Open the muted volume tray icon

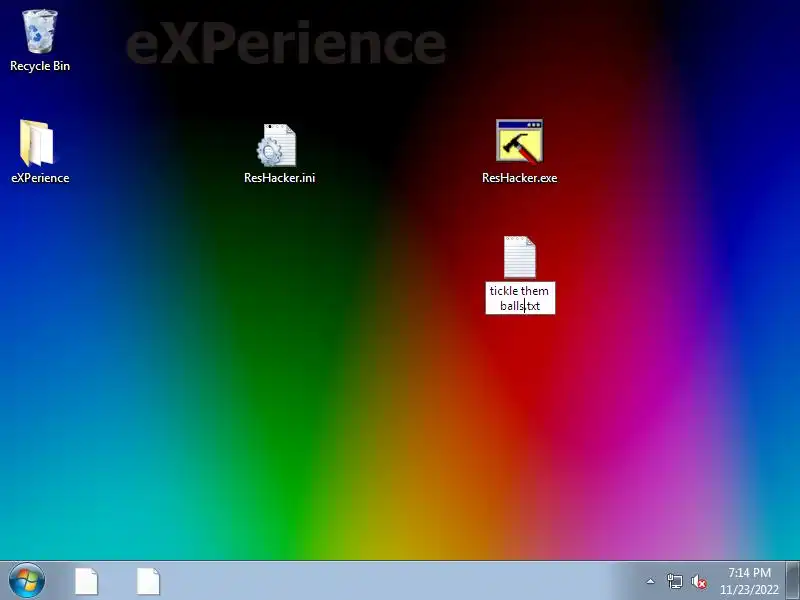699,582
